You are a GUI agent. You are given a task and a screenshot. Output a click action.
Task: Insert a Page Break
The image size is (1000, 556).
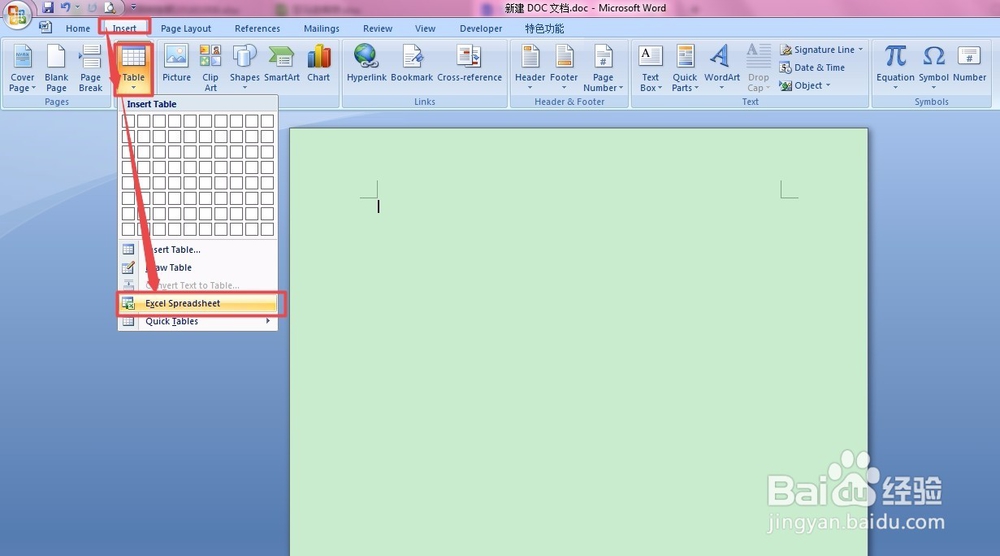point(90,68)
